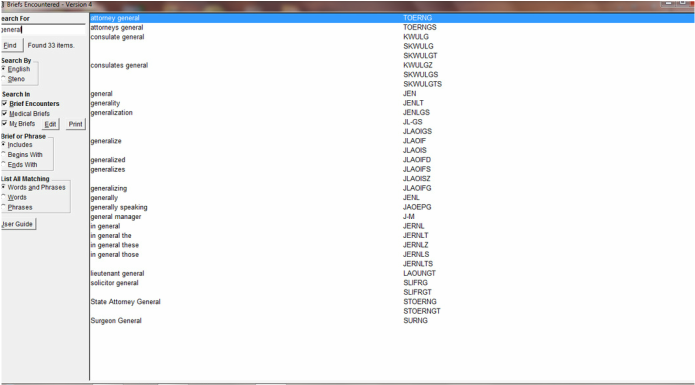
Task: Select the 'generally speaking' phrase
Action: coord(119,207)
